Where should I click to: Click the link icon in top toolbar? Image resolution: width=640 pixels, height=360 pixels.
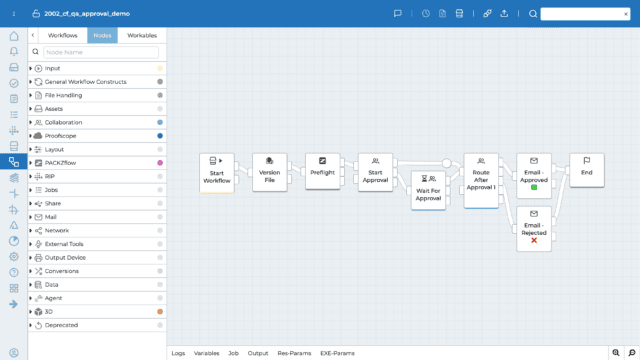pyautogui.click(x=487, y=13)
